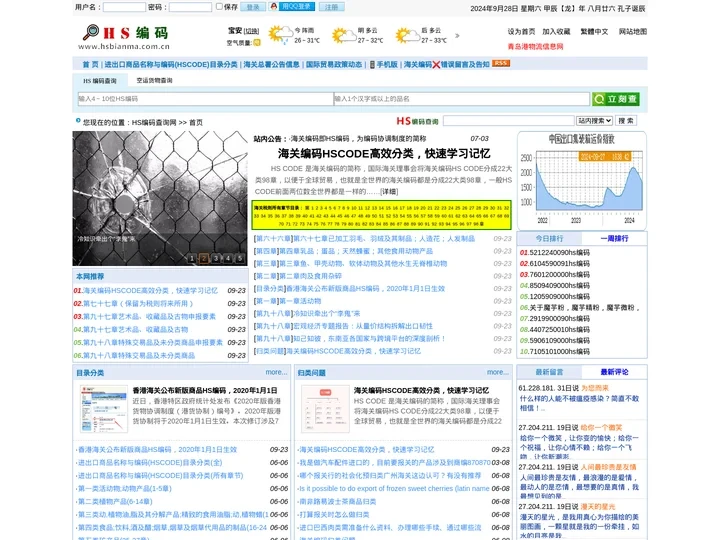Viewport: 720px width, 540px height.
Task: Focus the HS编码 number input field
Action: (205, 99)
